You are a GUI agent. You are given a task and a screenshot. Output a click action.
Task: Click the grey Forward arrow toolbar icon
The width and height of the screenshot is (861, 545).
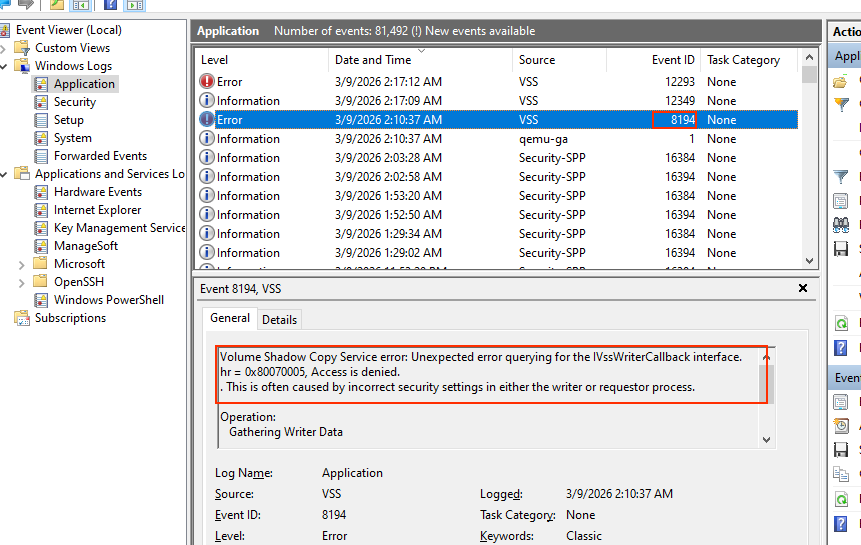26,4
